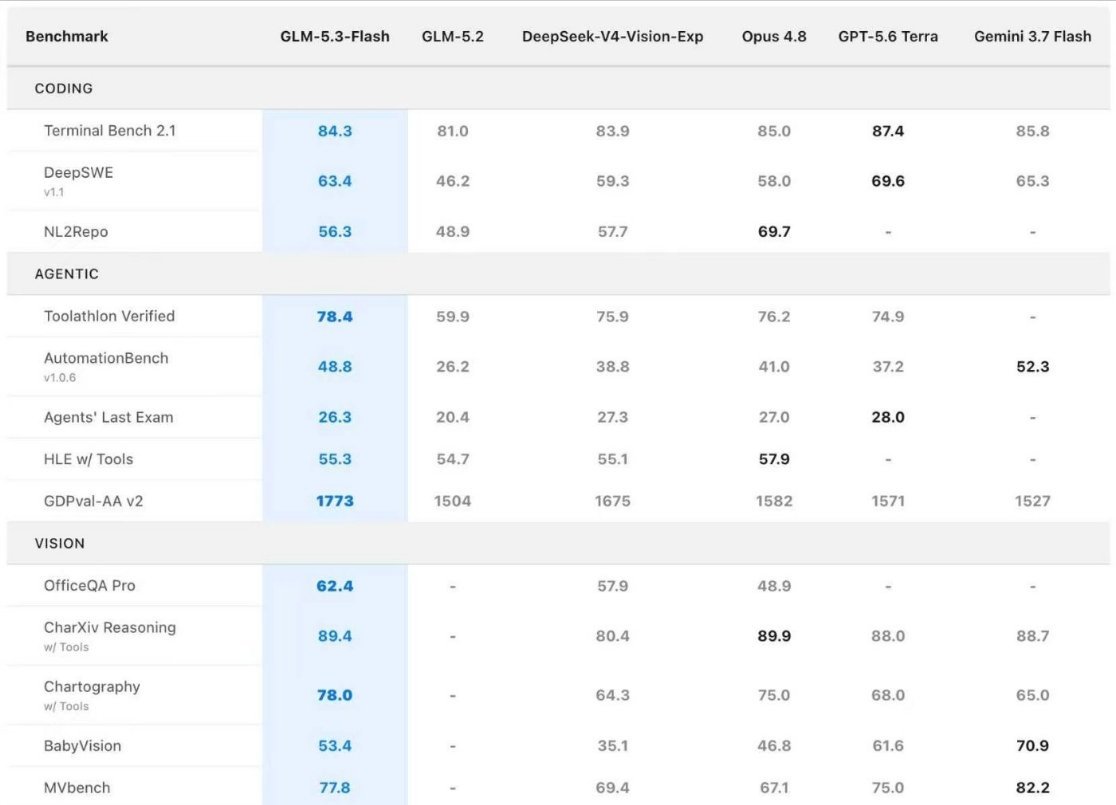
Task: Click the VISION section label
Action: (60, 543)
